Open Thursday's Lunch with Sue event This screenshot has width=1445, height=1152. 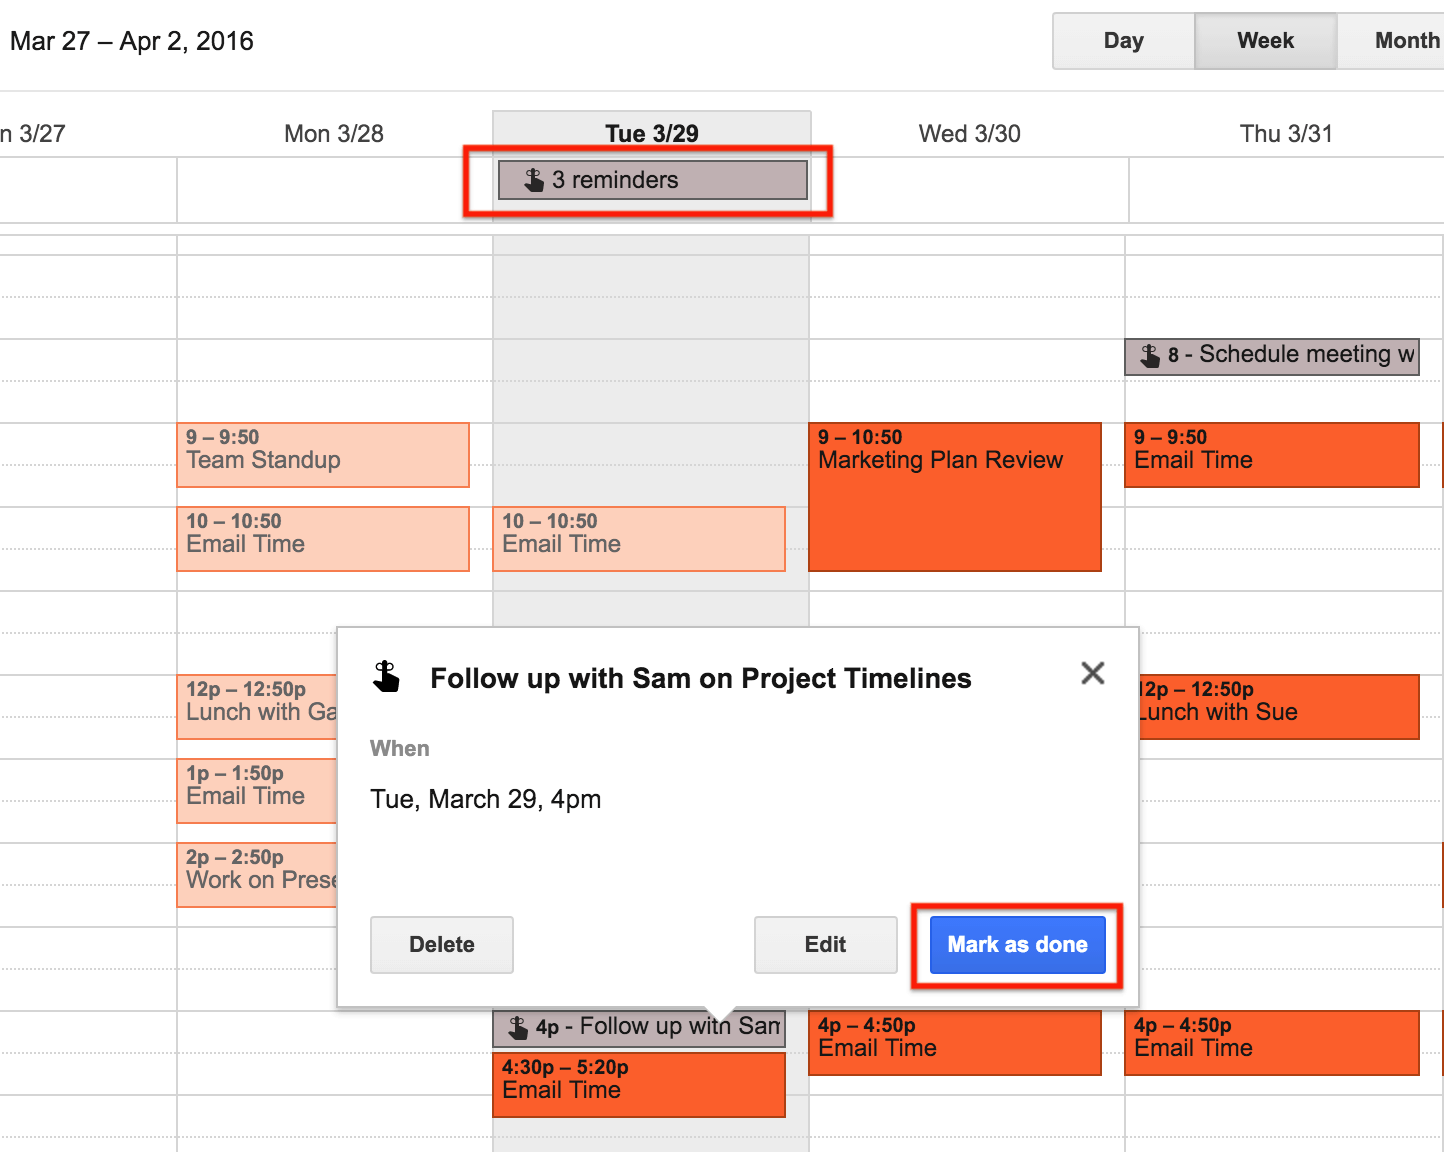[1279, 707]
